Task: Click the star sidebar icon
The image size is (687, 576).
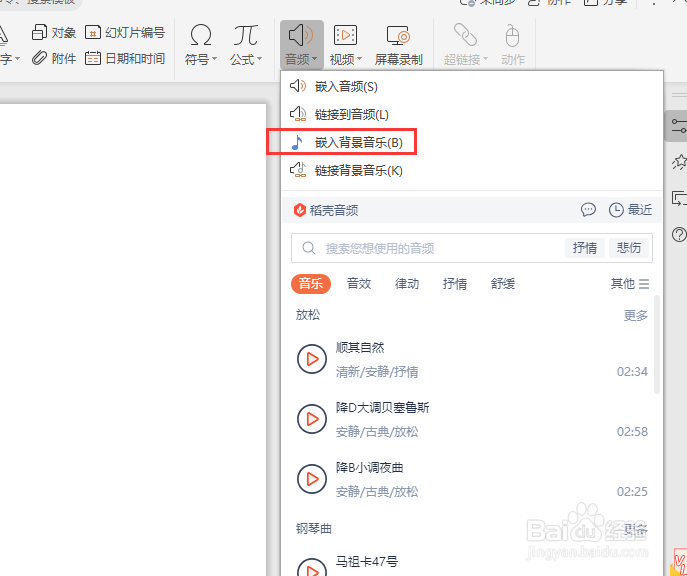Action: (x=679, y=162)
